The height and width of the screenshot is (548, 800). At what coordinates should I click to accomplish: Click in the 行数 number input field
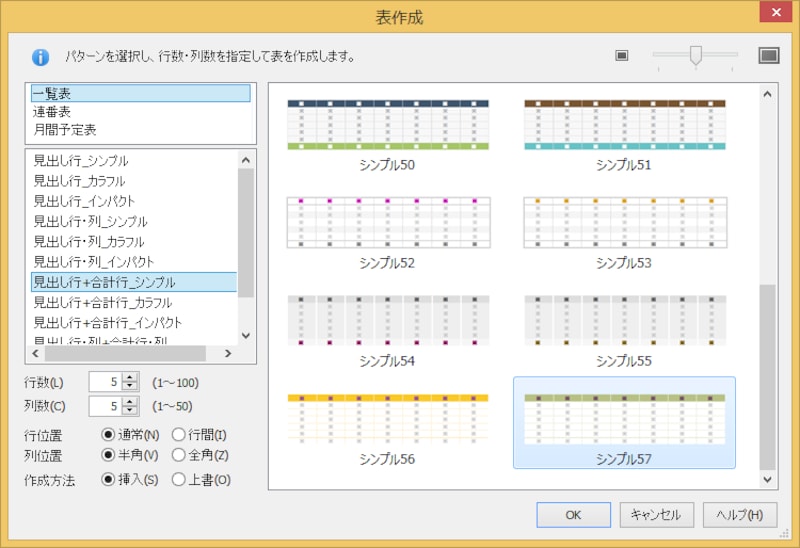[105, 381]
